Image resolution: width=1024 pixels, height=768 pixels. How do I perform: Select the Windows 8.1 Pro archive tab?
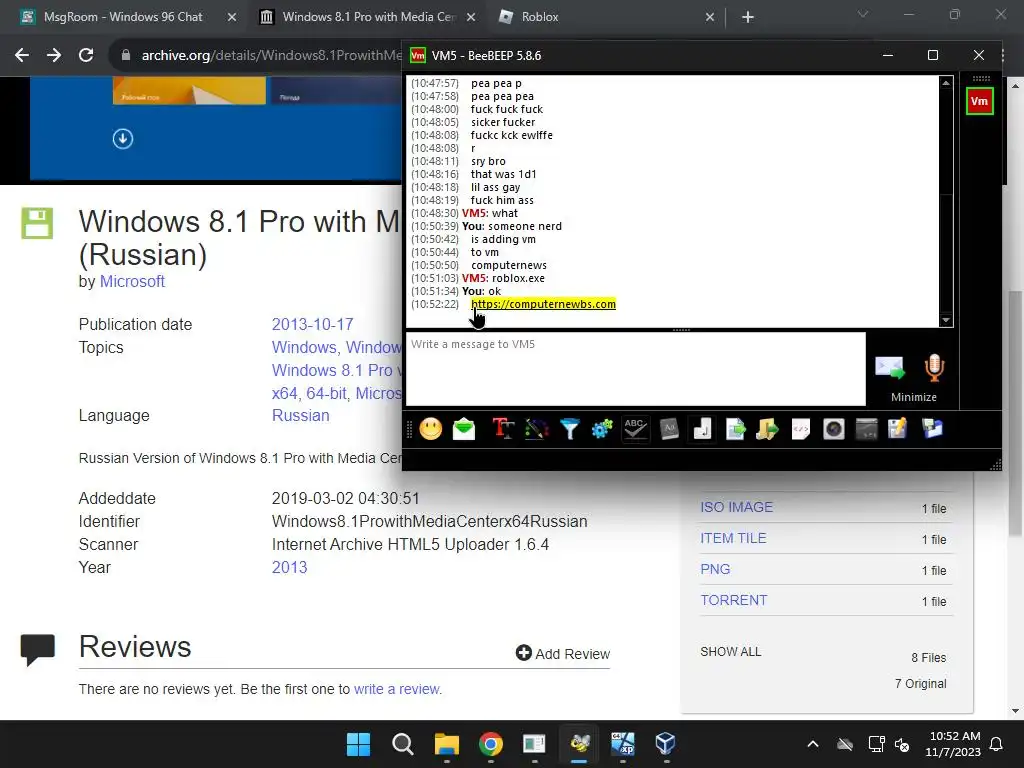369,17
